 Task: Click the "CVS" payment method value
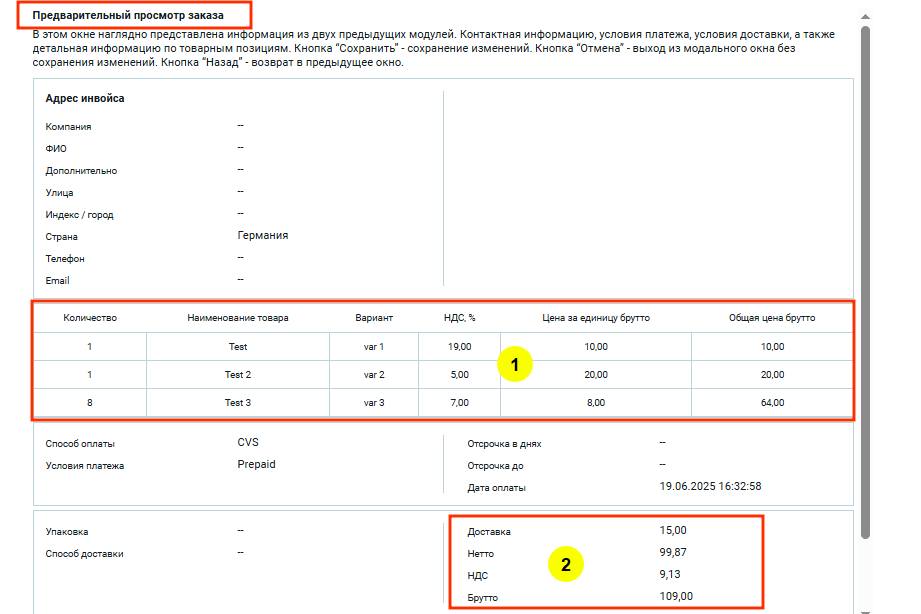pyautogui.click(x=248, y=442)
